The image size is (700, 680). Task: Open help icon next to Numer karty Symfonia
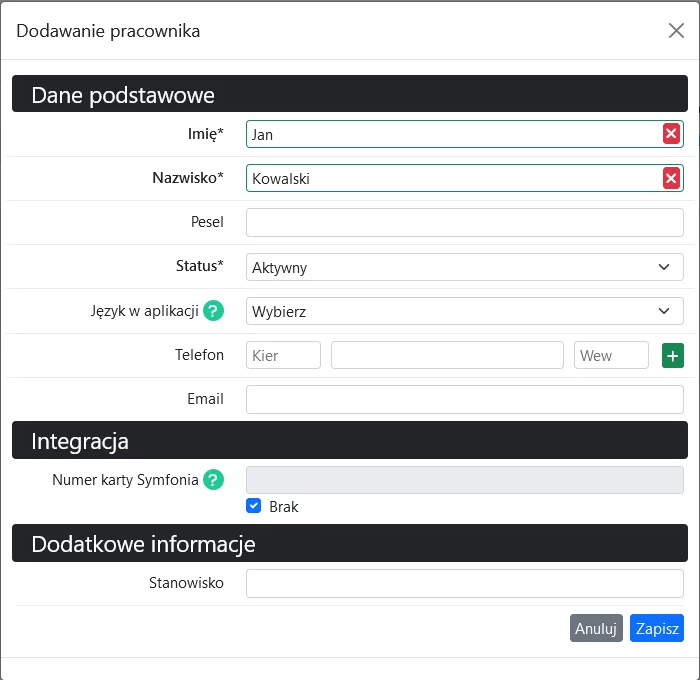(x=213, y=480)
